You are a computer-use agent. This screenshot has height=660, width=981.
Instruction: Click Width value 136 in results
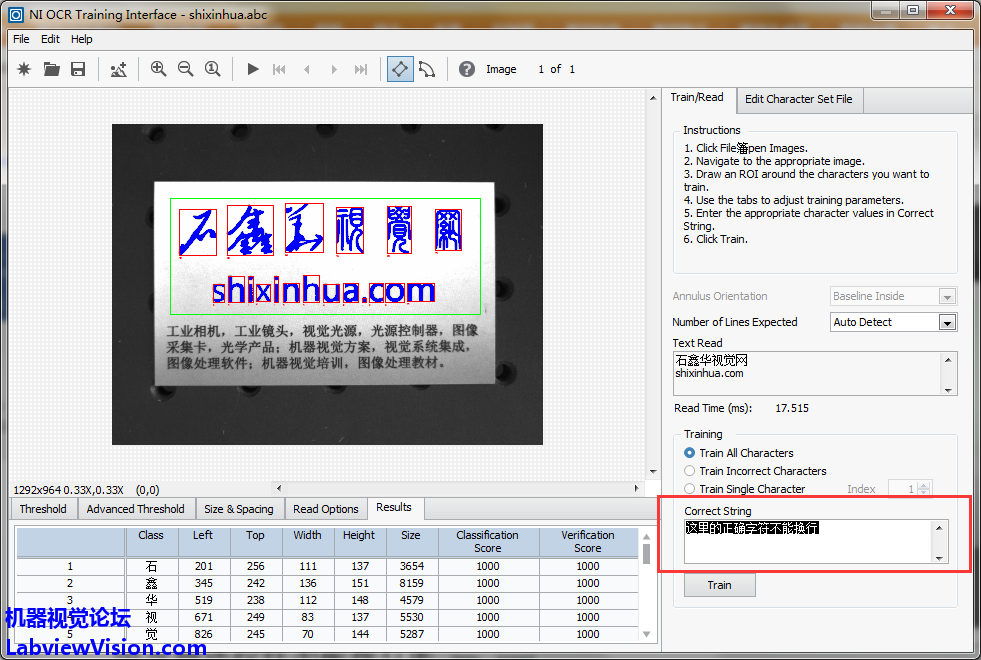coord(307,583)
